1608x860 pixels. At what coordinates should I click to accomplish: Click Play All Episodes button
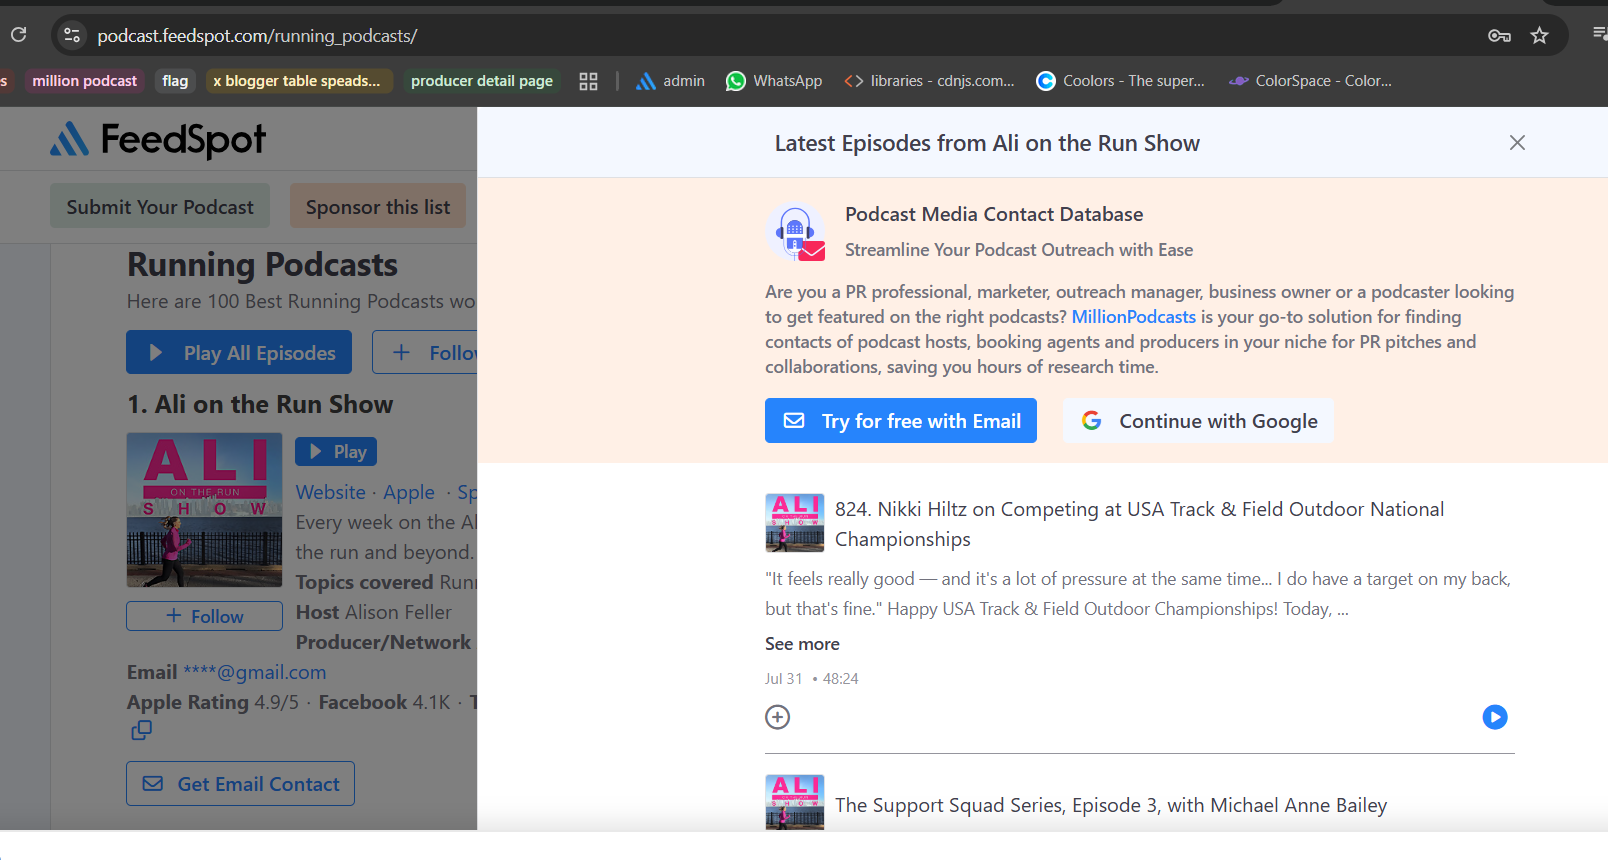(x=239, y=353)
